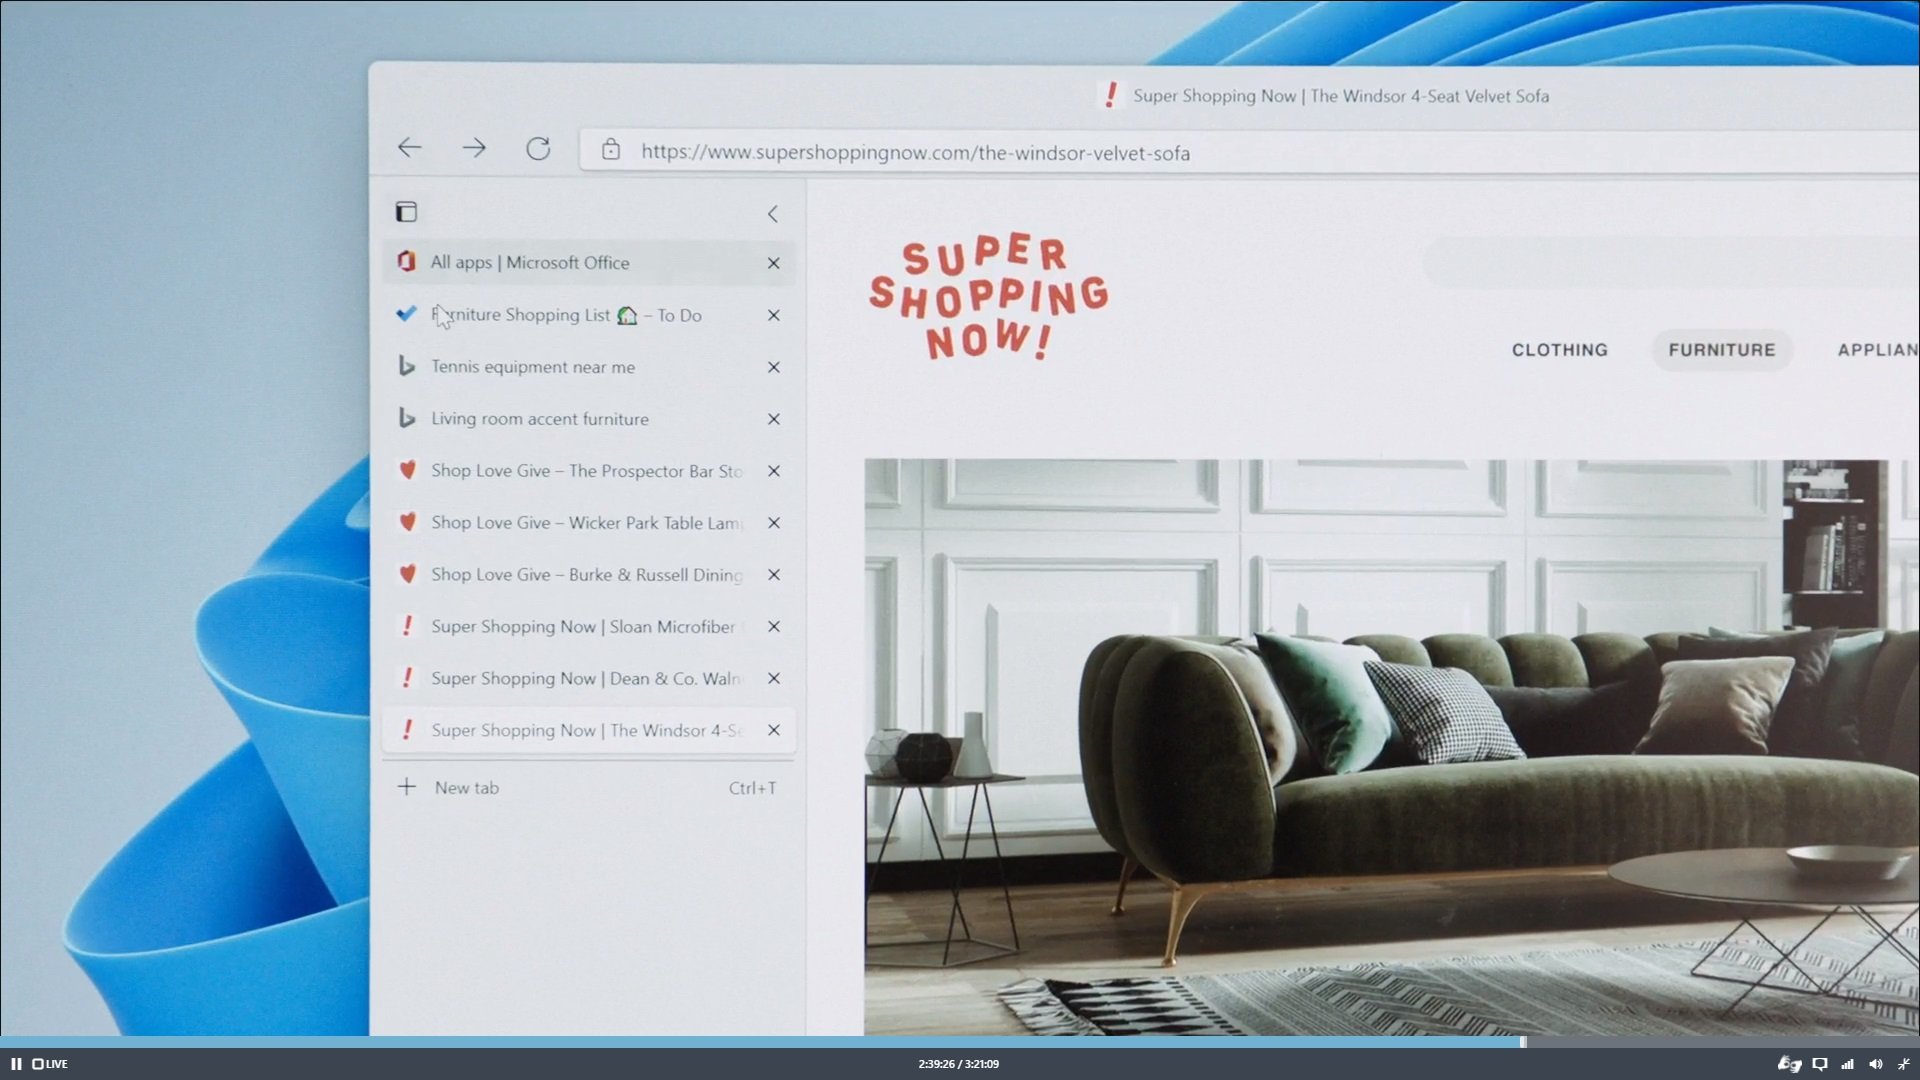Close the Prospector Bar Stool tab

(773, 471)
